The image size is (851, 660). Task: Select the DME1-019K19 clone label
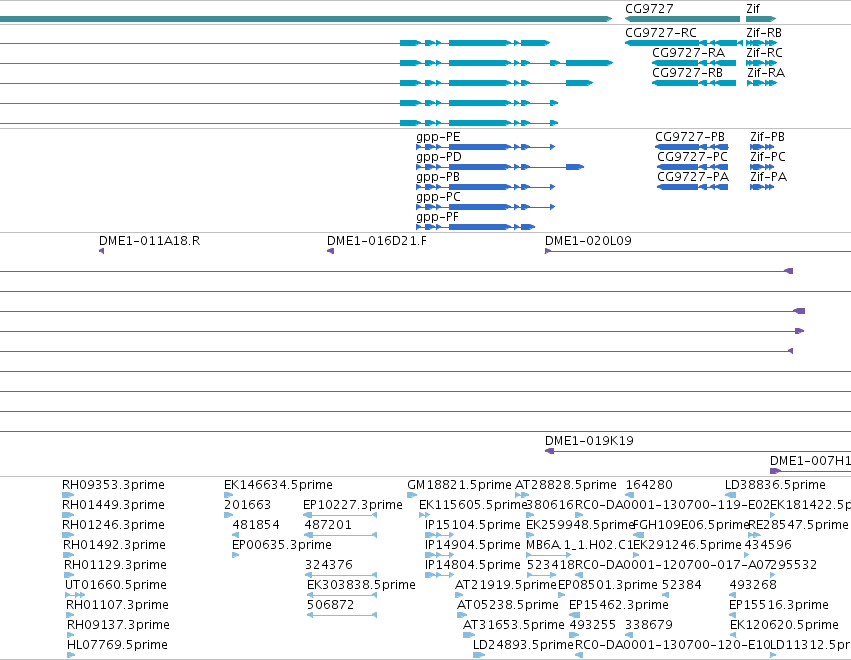(589, 441)
